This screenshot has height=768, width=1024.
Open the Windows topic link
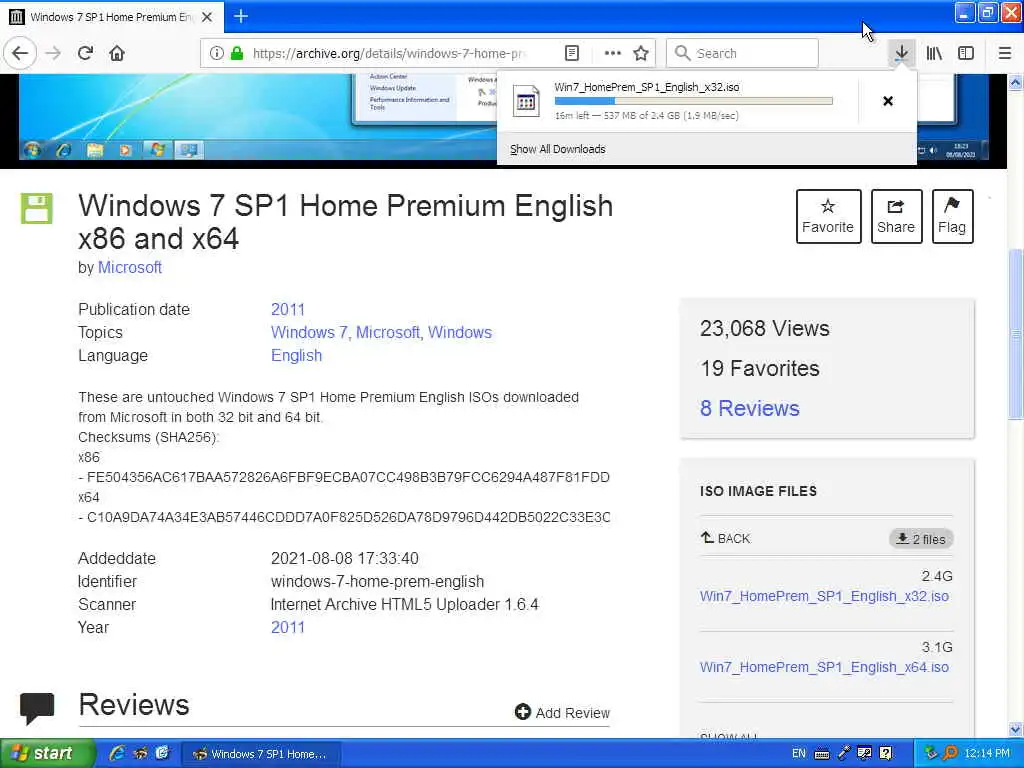[460, 332]
